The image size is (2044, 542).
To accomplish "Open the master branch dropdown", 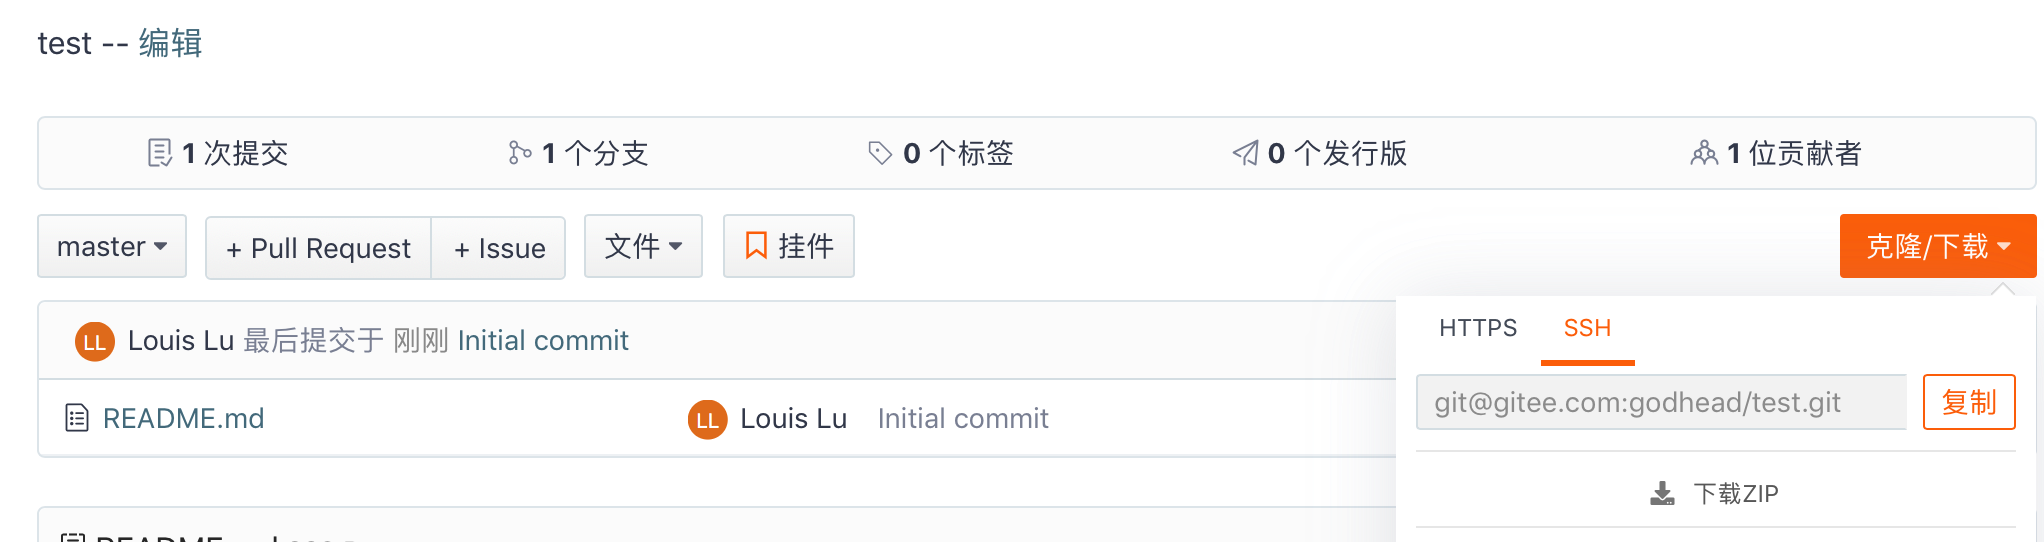I will (x=112, y=246).
